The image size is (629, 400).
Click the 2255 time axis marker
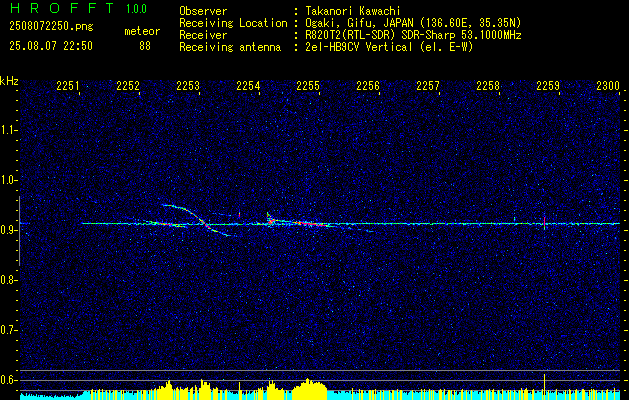coord(308,86)
